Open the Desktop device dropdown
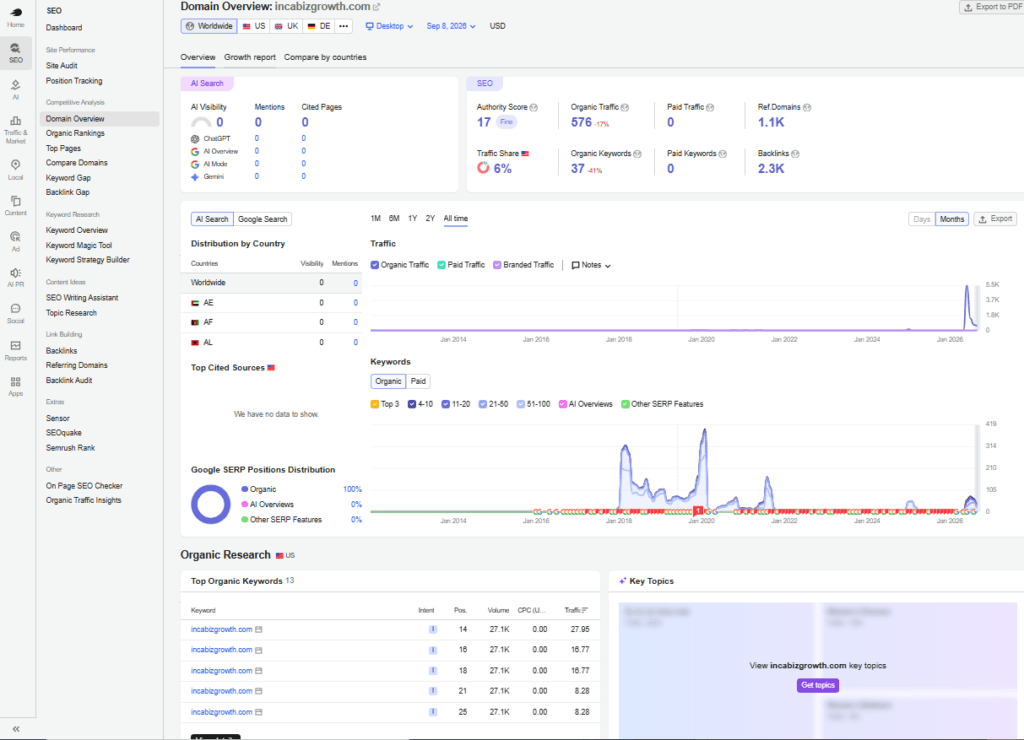This screenshot has width=1024, height=740. click(389, 26)
